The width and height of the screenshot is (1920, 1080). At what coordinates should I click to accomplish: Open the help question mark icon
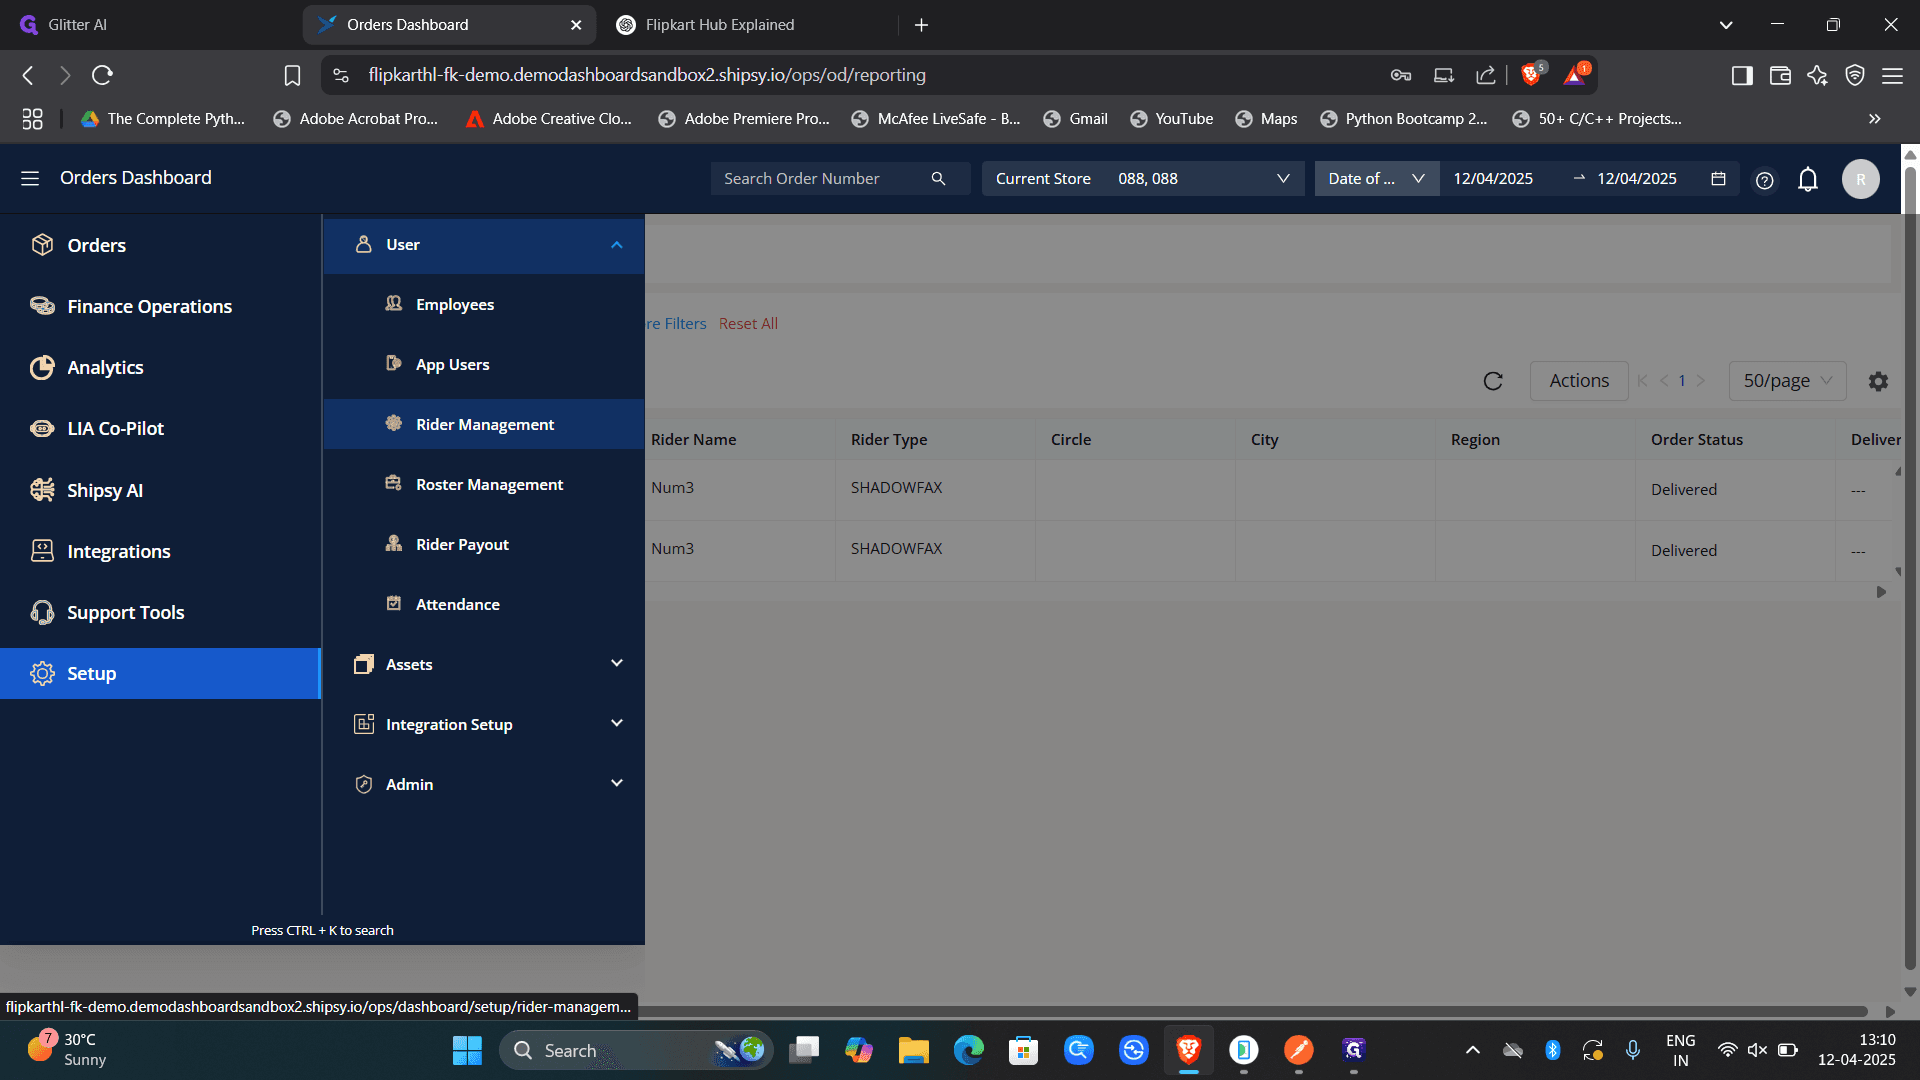coord(1764,180)
